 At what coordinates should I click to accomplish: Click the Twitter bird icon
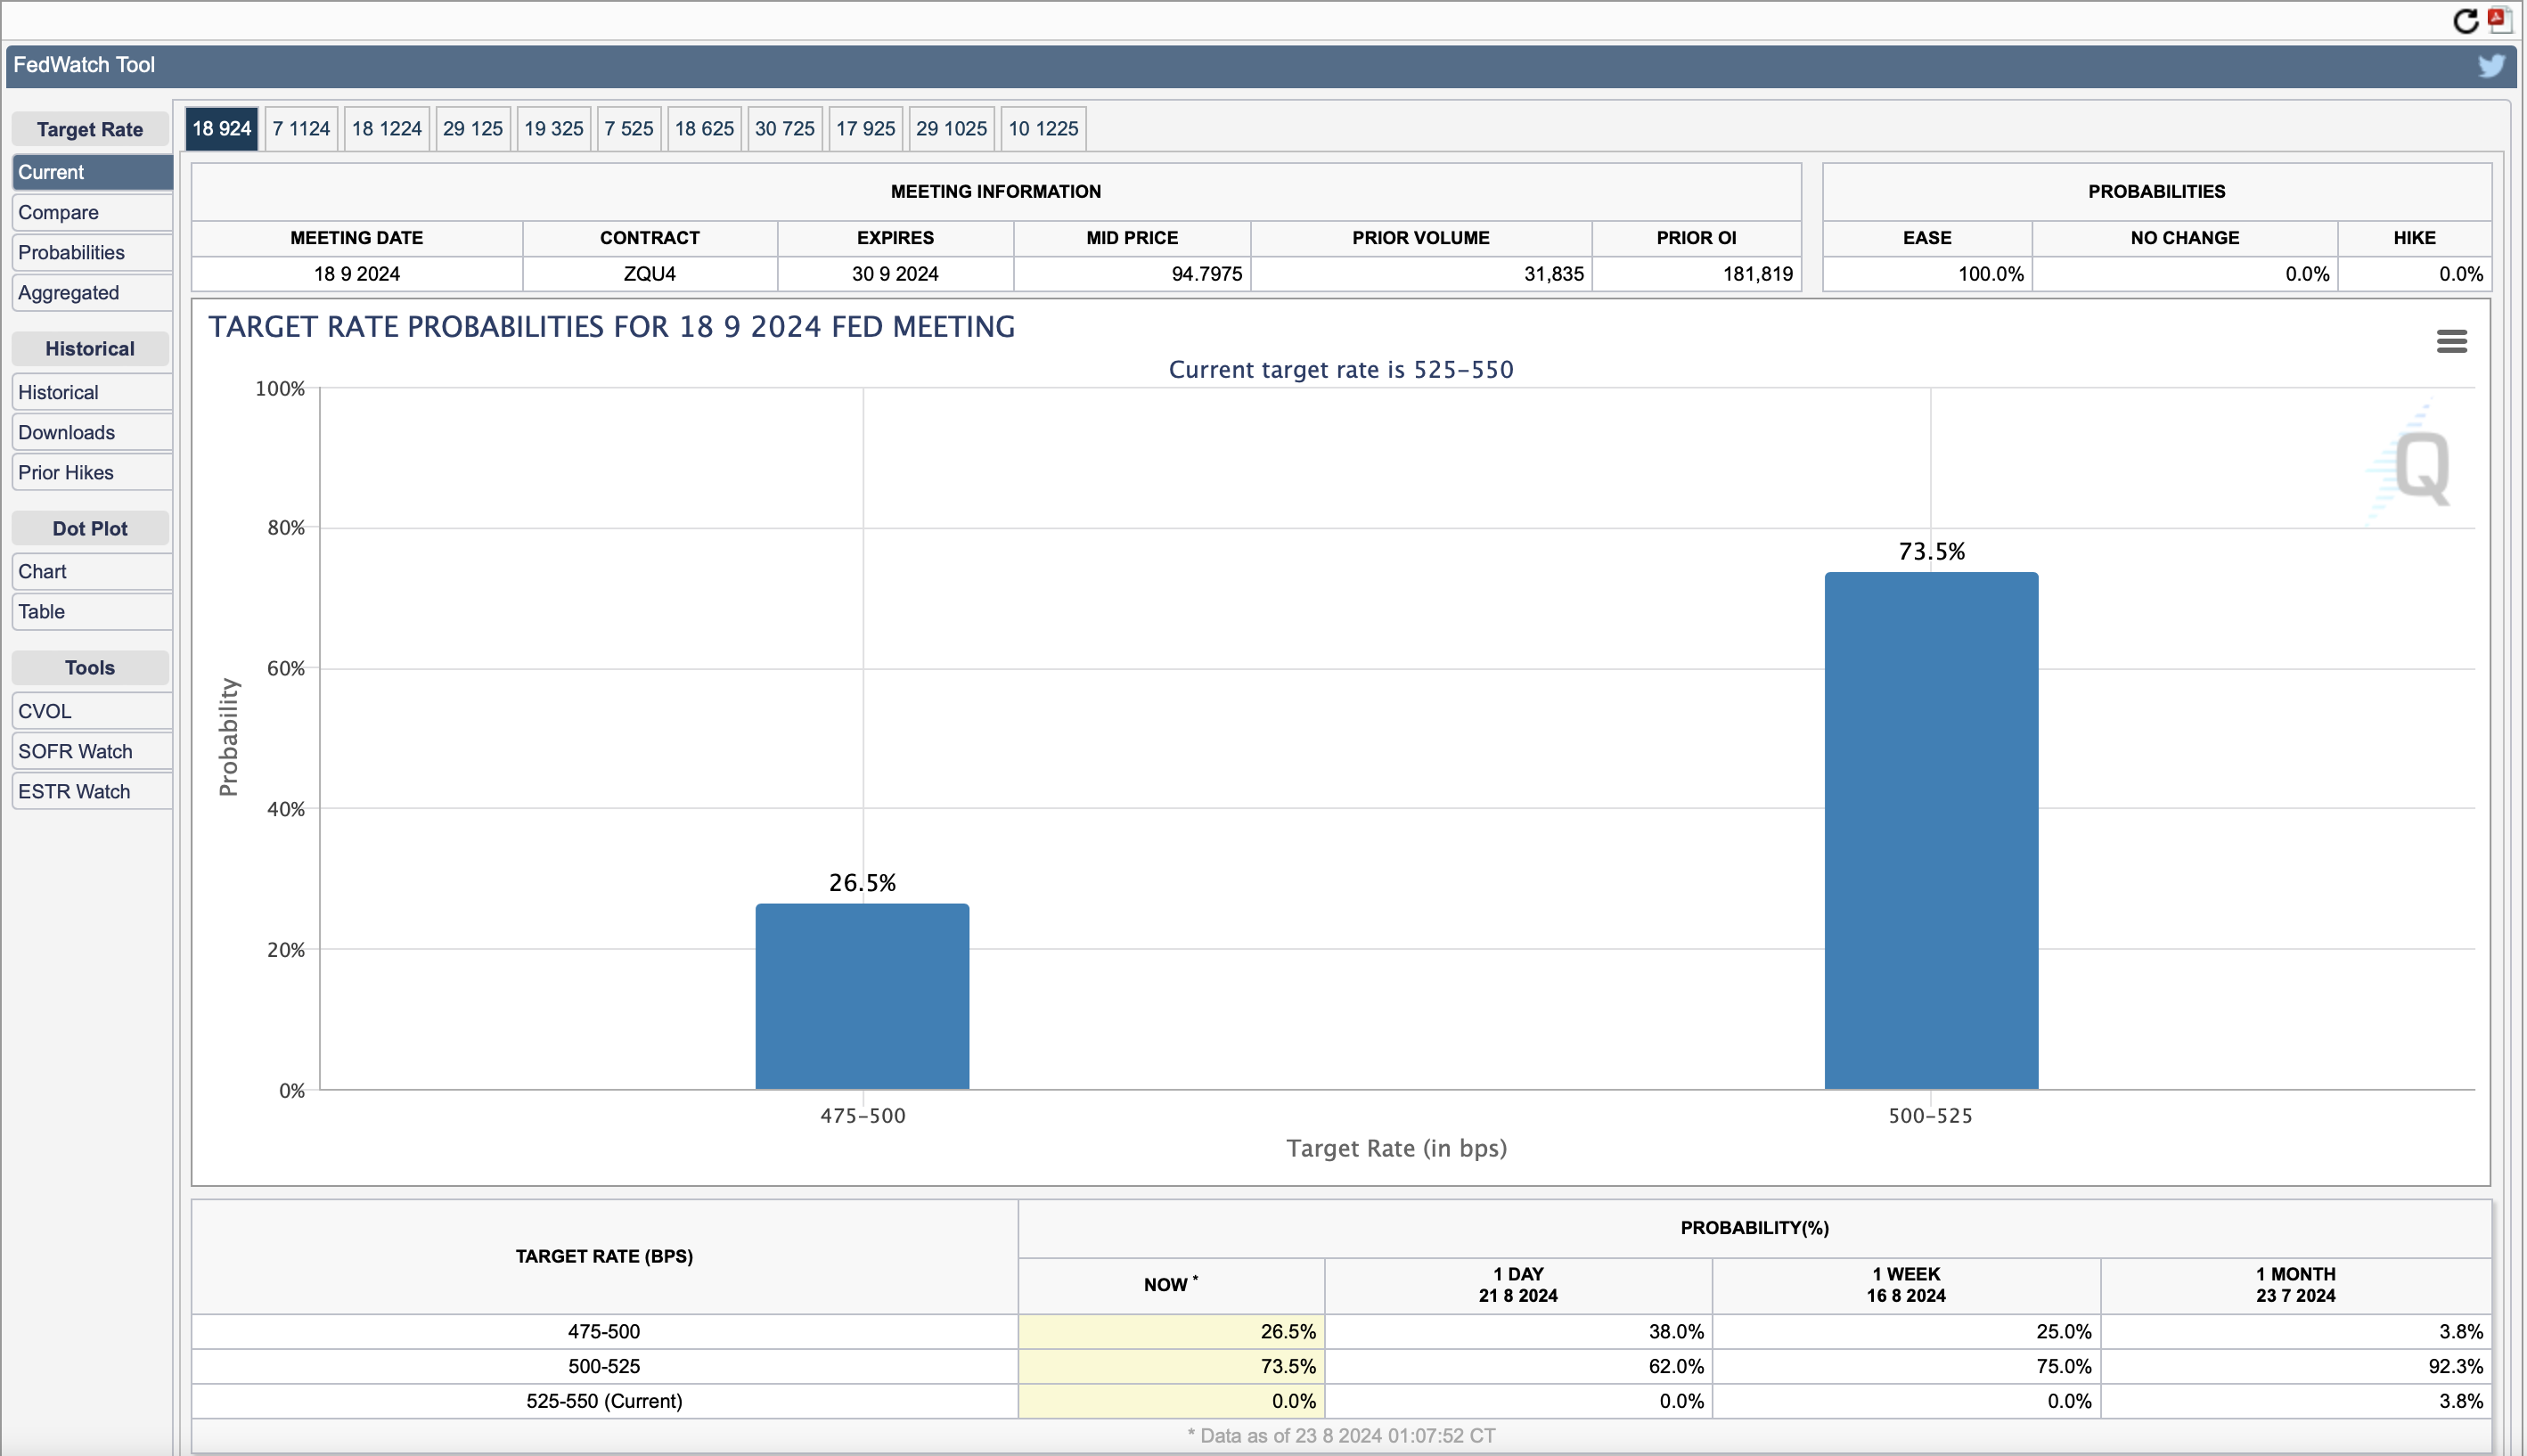[2491, 65]
